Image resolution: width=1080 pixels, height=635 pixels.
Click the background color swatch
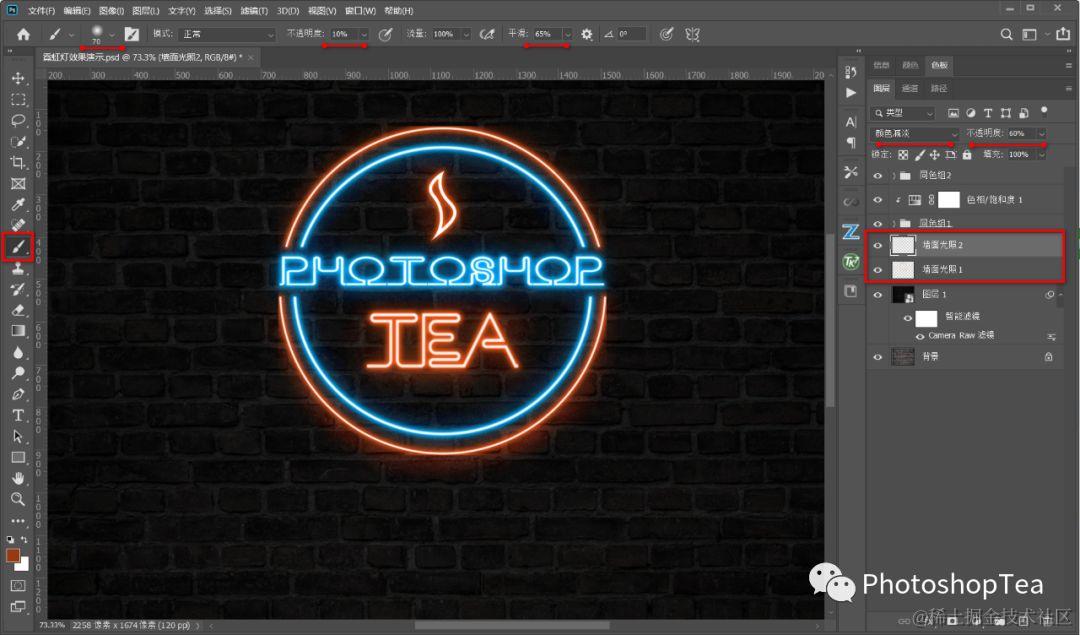[23, 565]
